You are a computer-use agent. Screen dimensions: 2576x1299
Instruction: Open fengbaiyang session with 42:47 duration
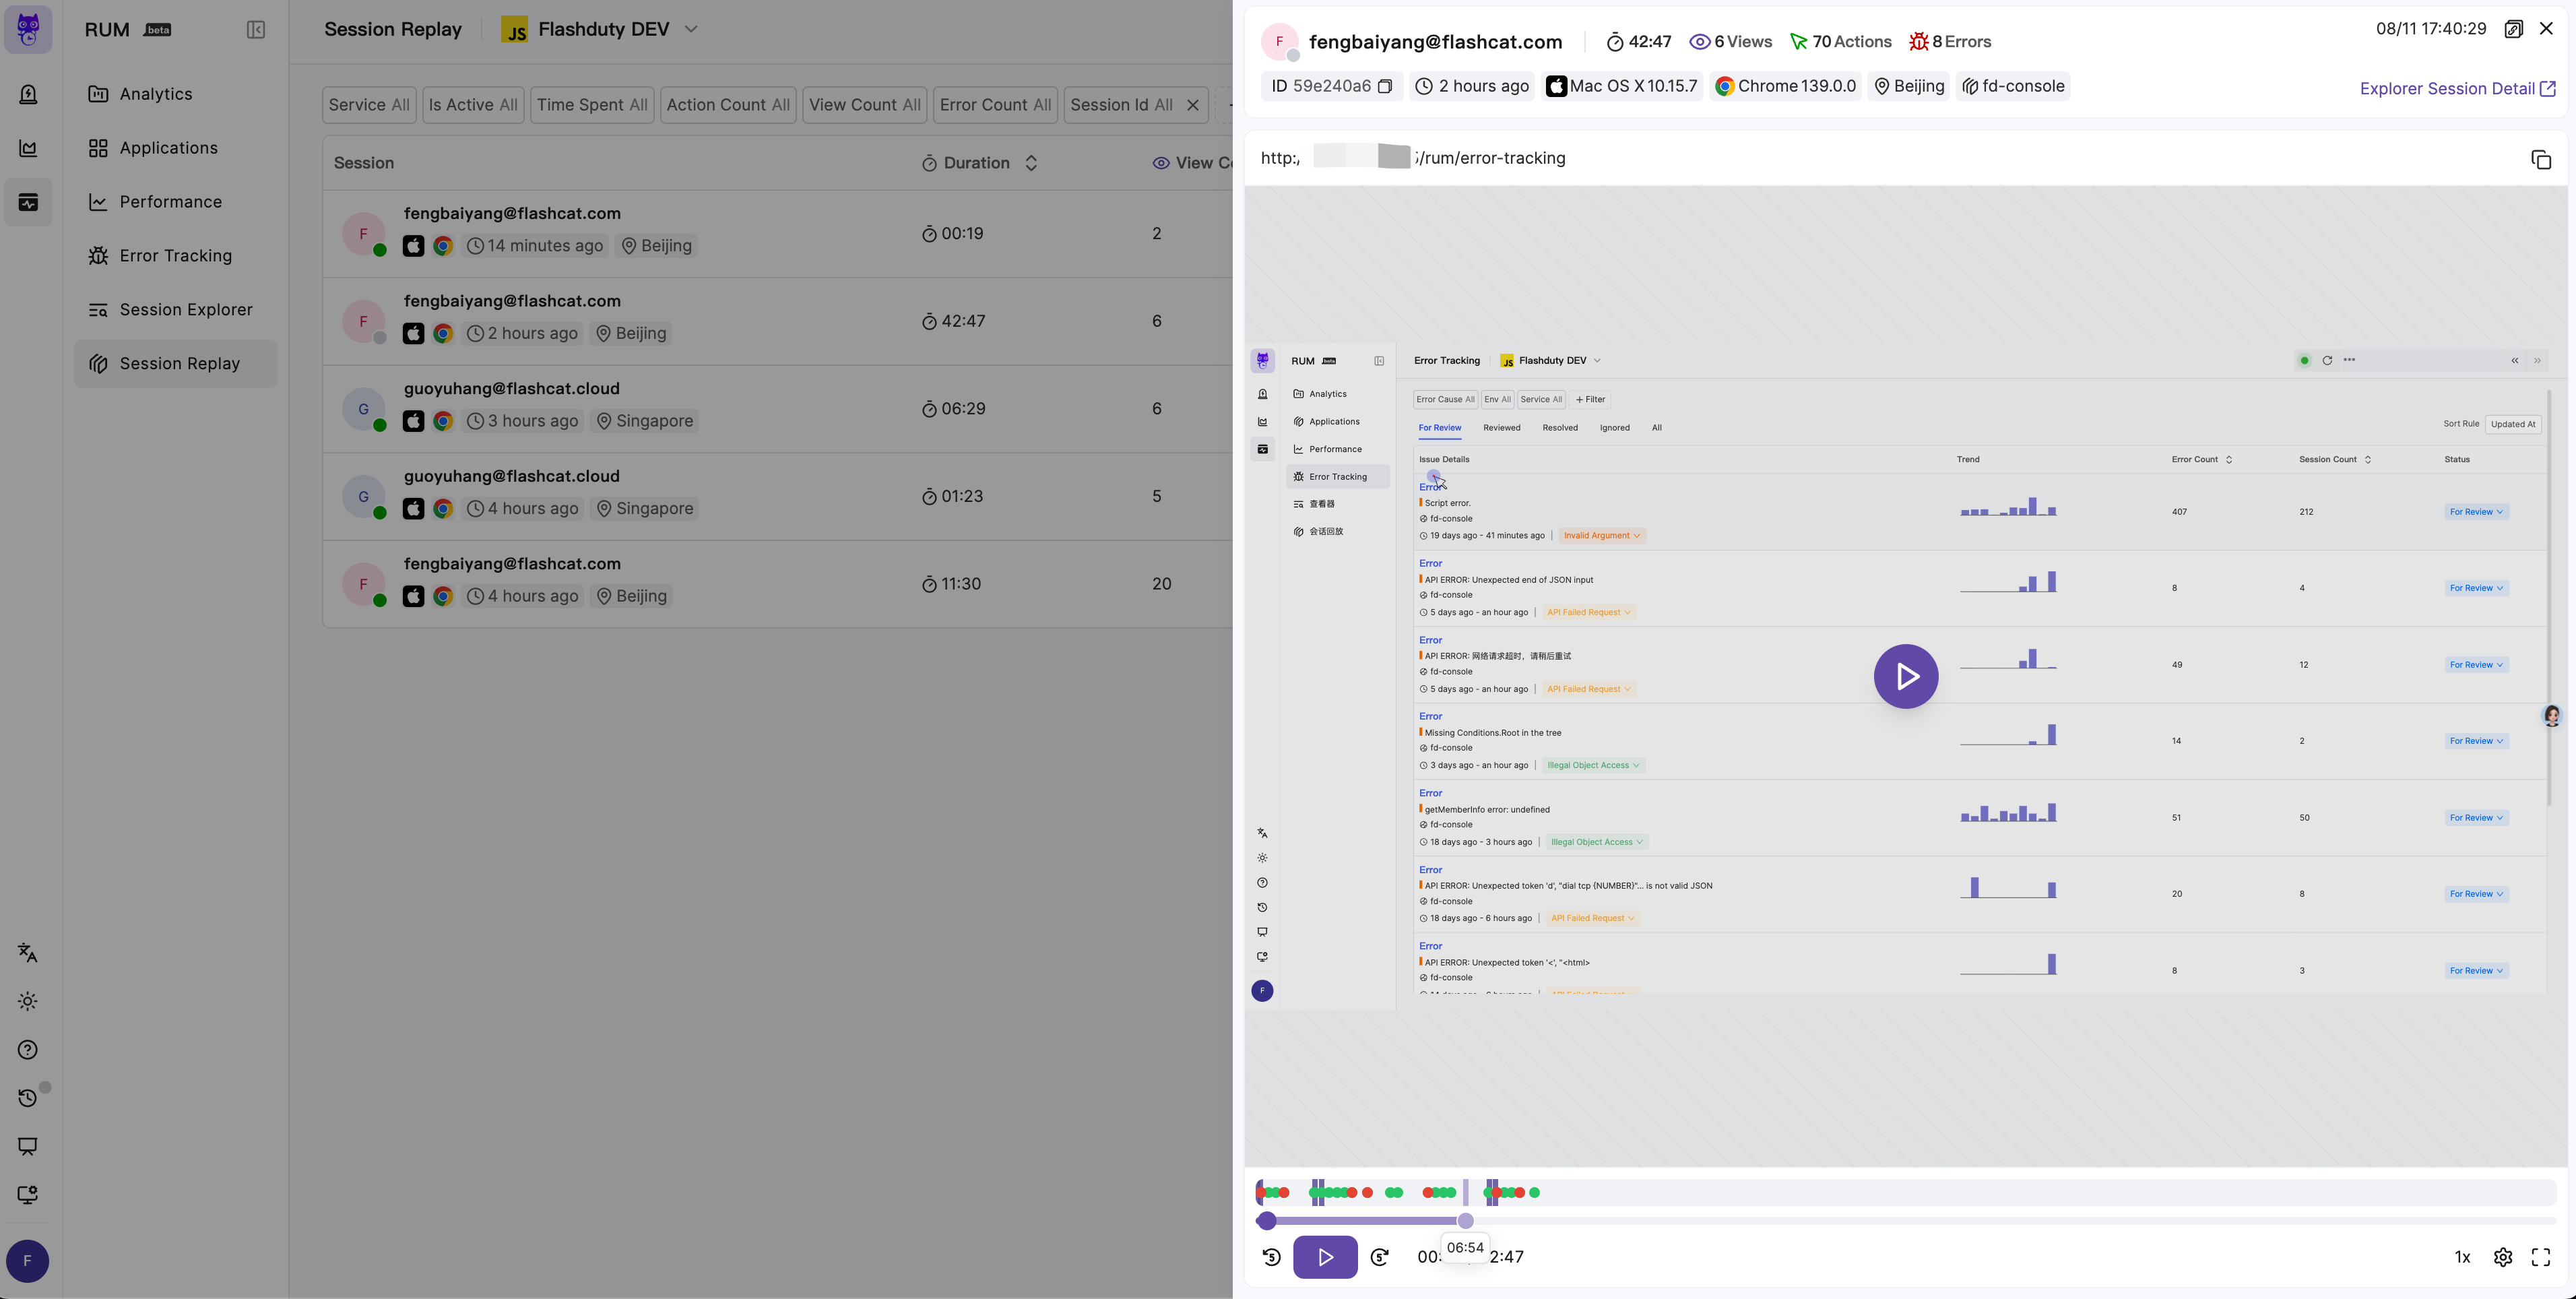click(x=777, y=322)
